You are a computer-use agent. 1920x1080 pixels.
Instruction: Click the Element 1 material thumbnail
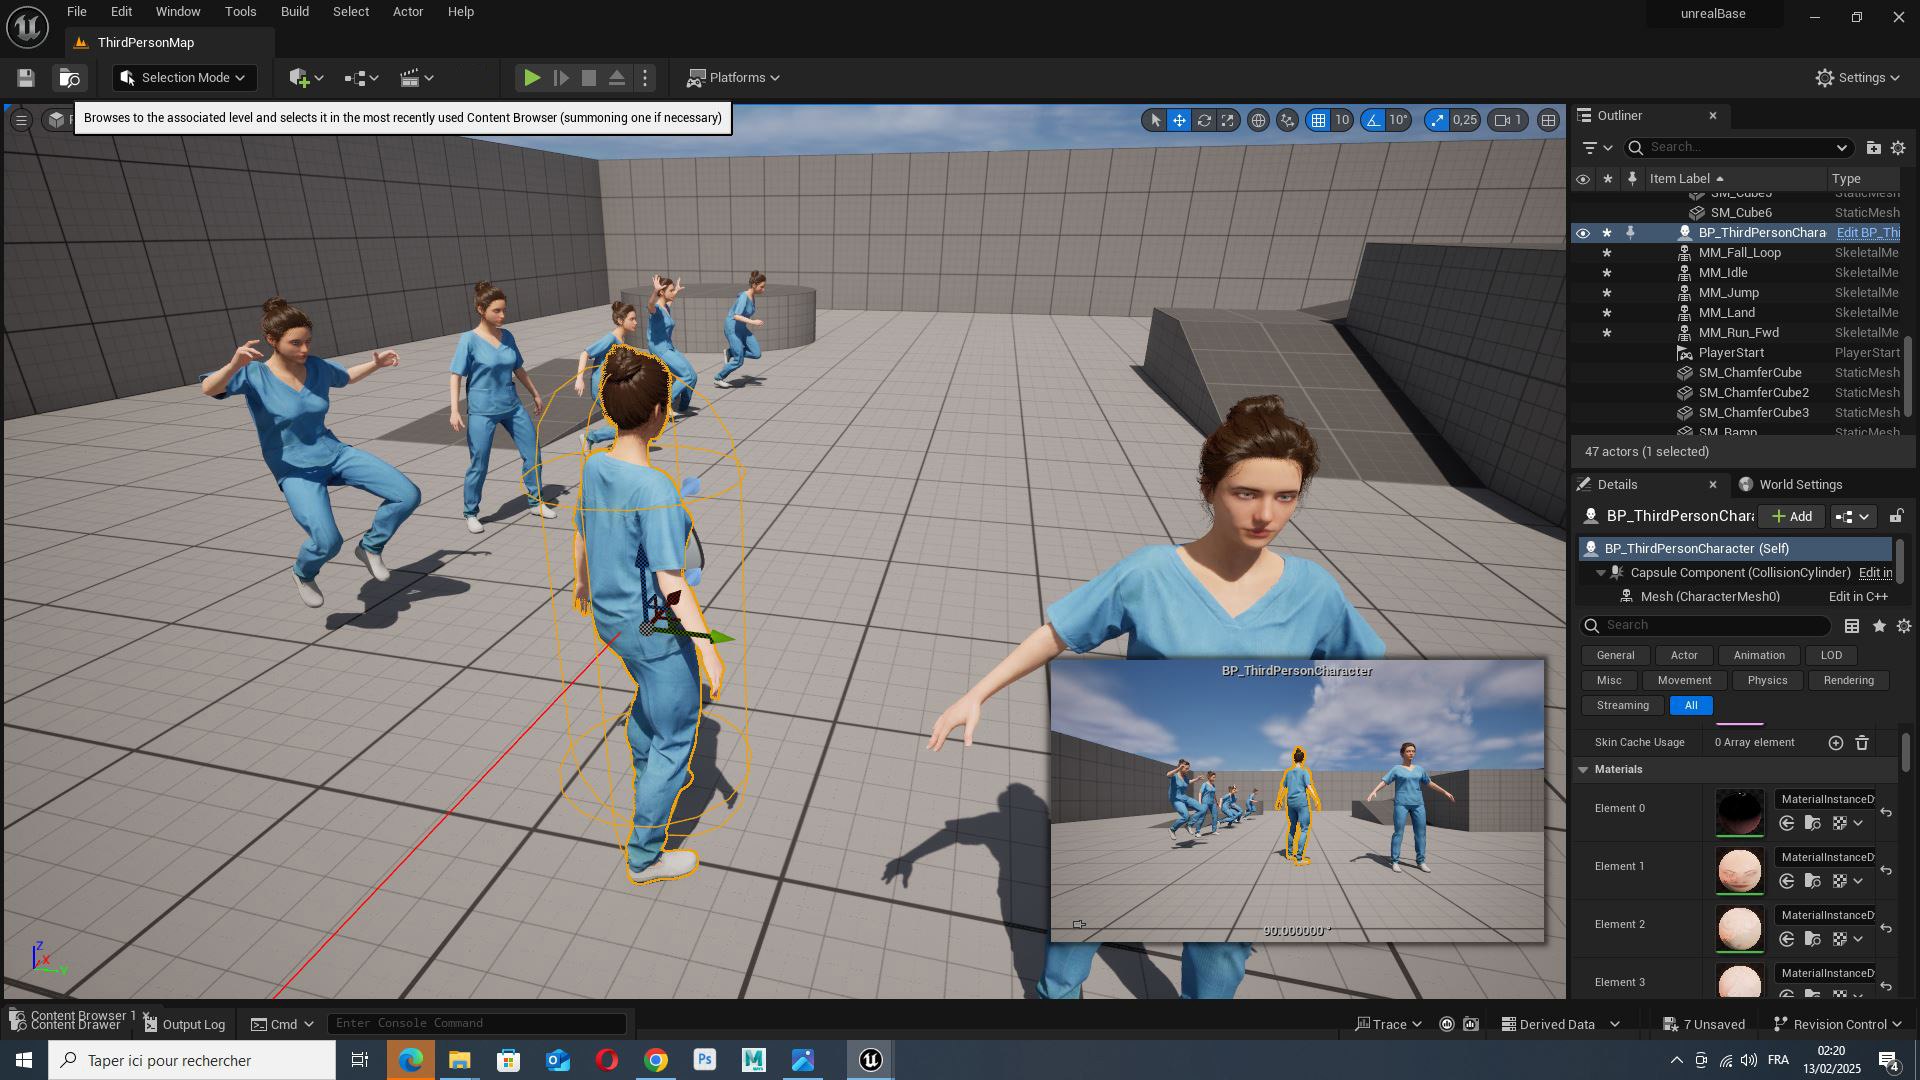(x=1739, y=870)
